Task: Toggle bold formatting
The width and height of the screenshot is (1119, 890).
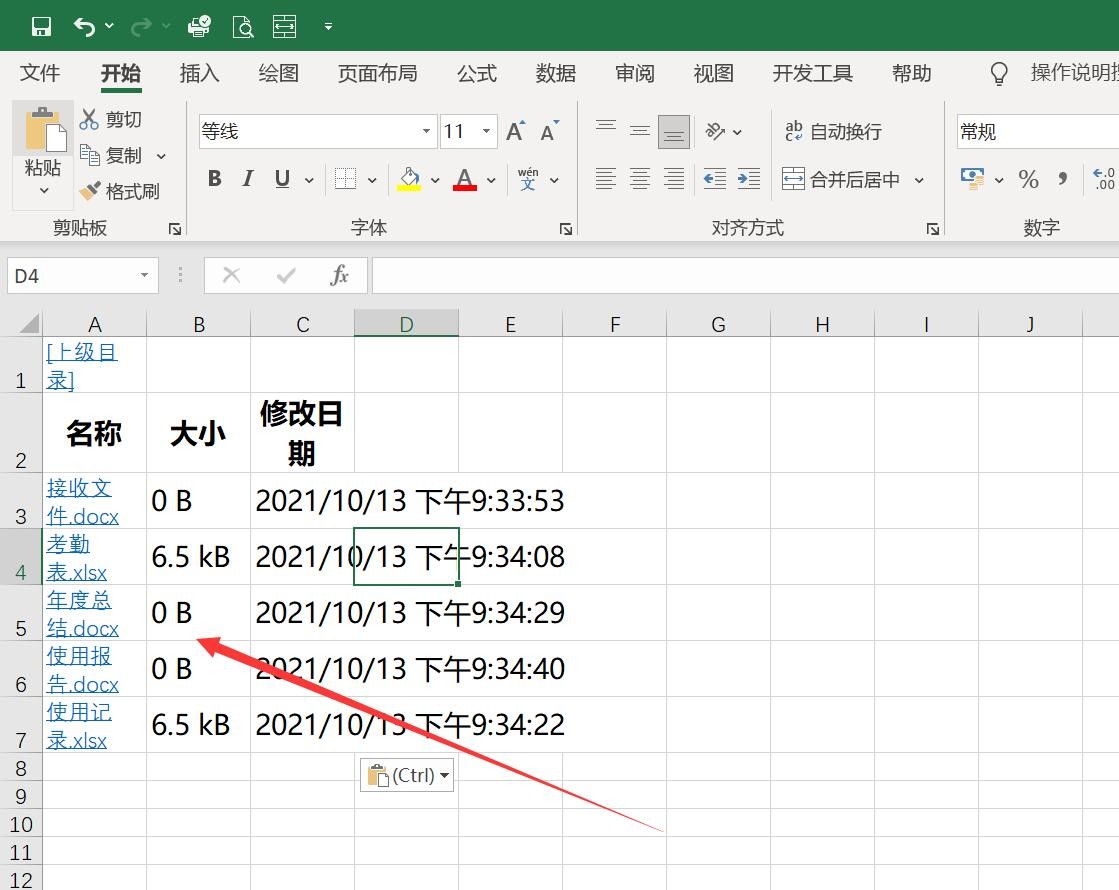Action: coord(214,178)
